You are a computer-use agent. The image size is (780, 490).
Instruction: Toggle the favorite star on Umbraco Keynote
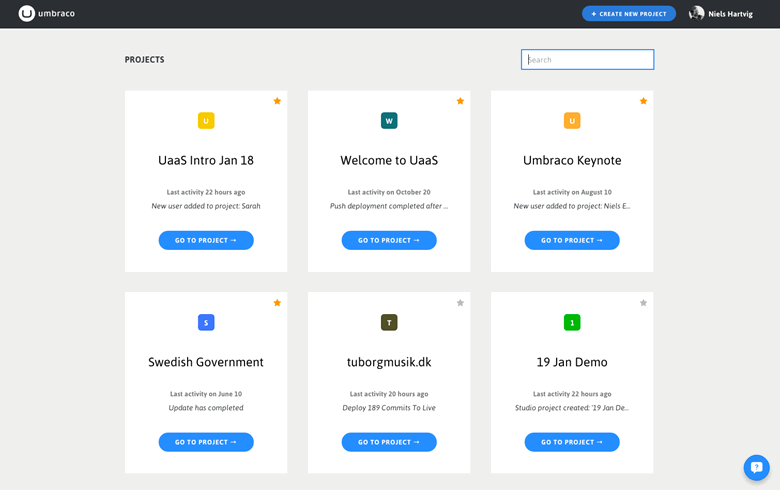coord(643,101)
